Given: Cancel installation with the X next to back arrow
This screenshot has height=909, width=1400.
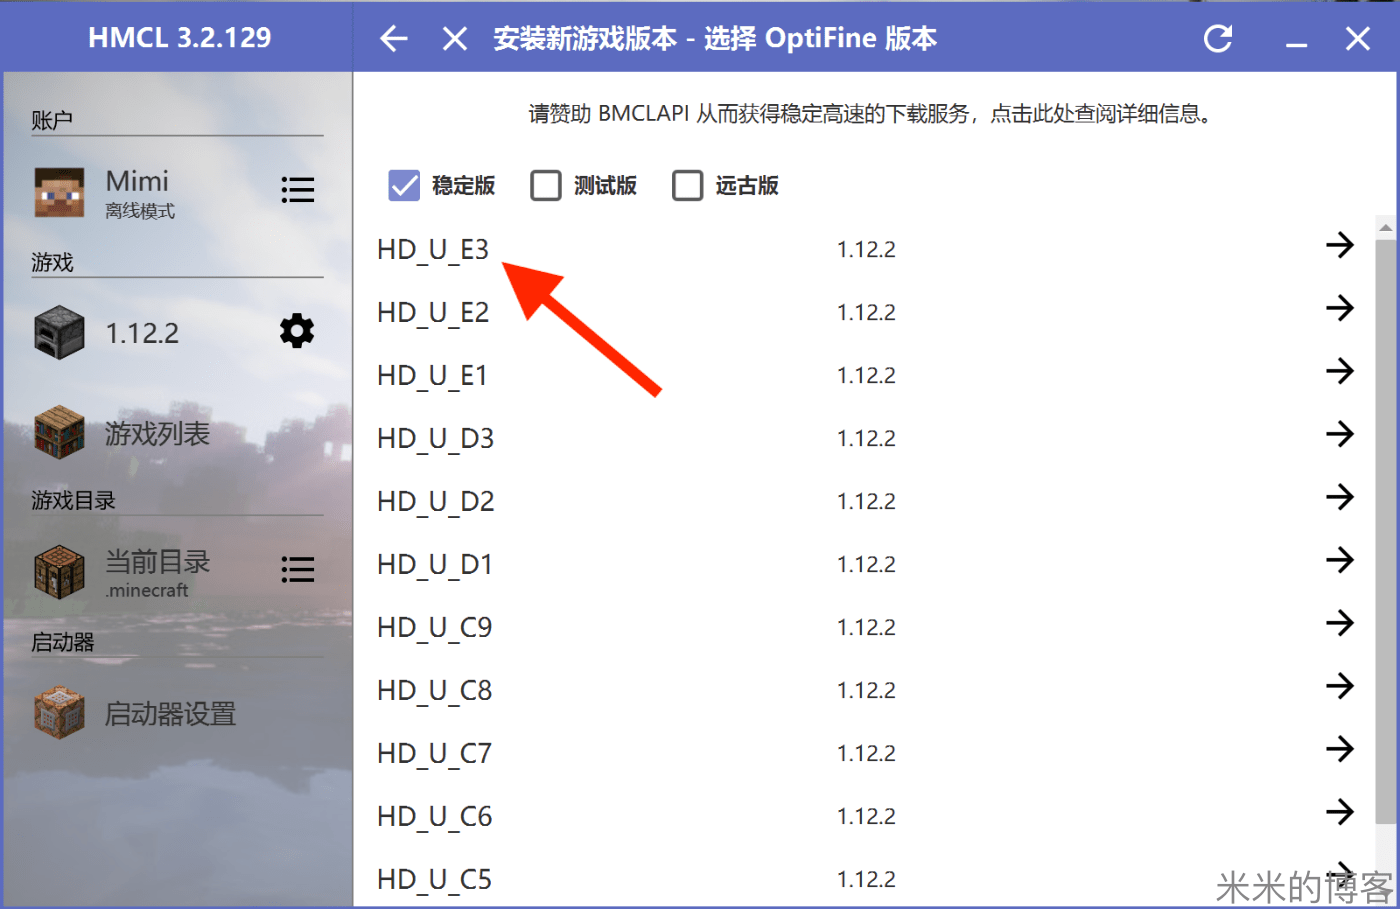Looking at the screenshot, I should pyautogui.click(x=454, y=38).
